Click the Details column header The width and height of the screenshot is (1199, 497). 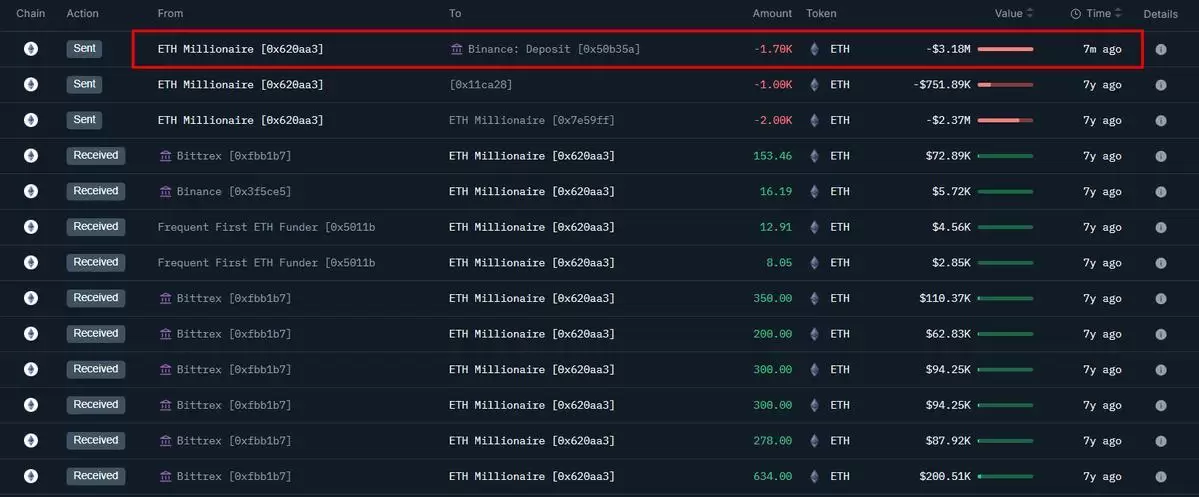tap(1161, 14)
